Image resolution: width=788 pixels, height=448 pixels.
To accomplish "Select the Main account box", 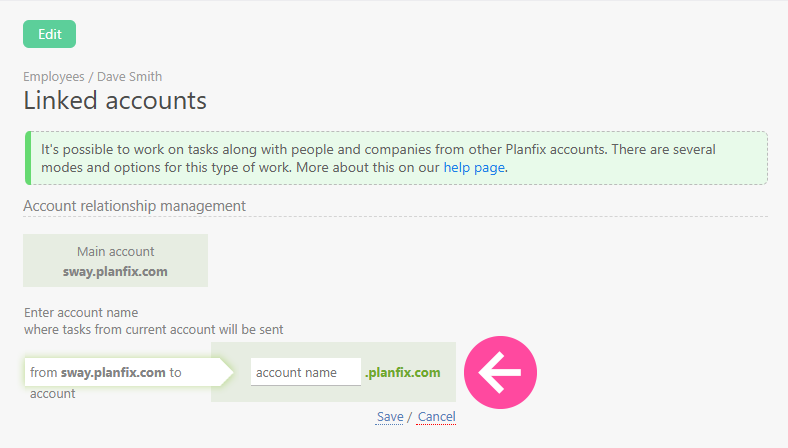I will 115,260.
